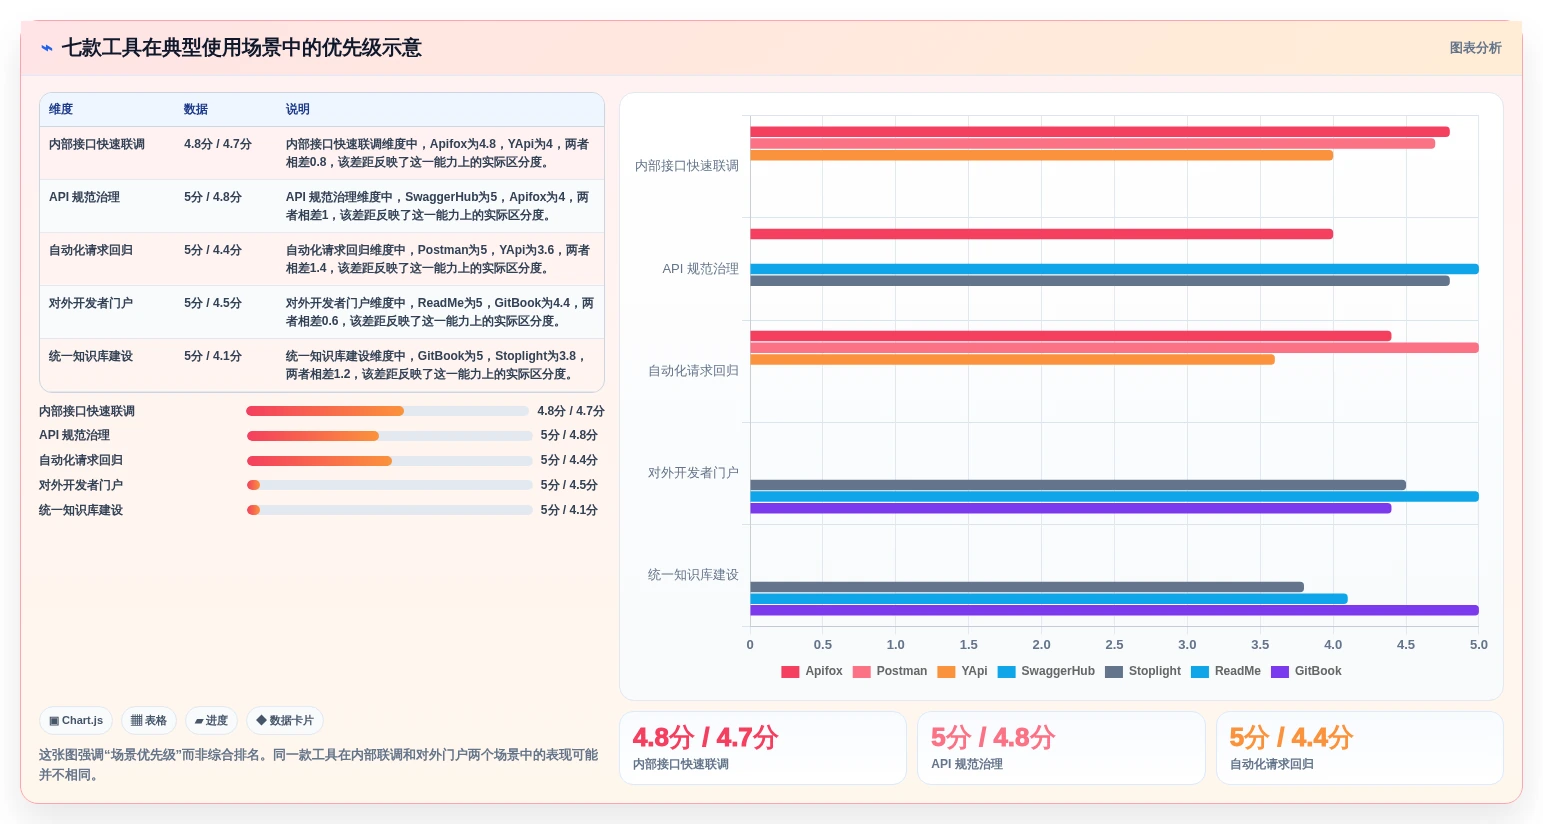Toggle the Postman legend item

(x=890, y=671)
